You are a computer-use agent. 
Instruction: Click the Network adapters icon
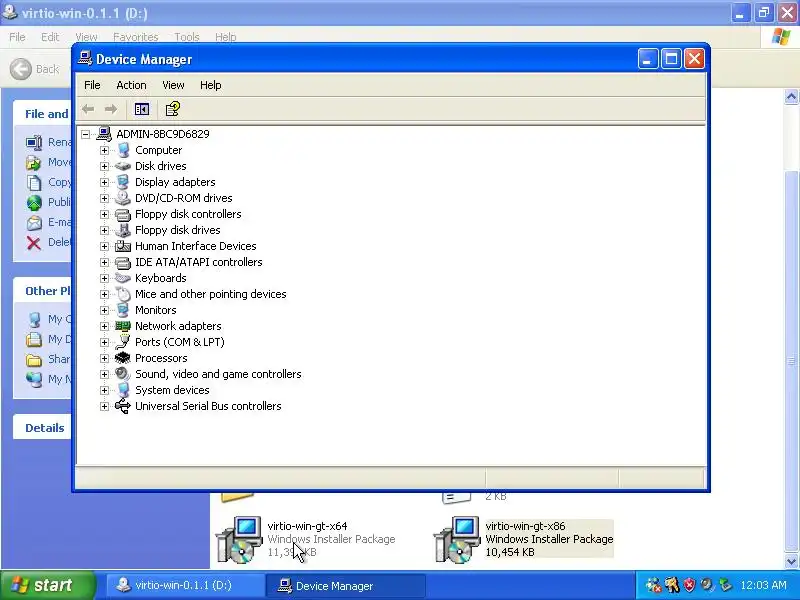pyautogui.click(x=123, y=326)
